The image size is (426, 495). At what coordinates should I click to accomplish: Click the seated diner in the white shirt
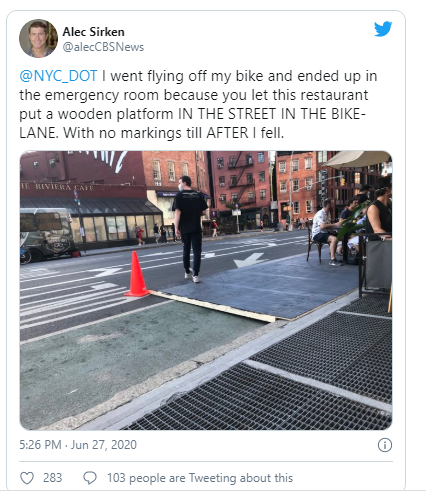tap(324, 230)
